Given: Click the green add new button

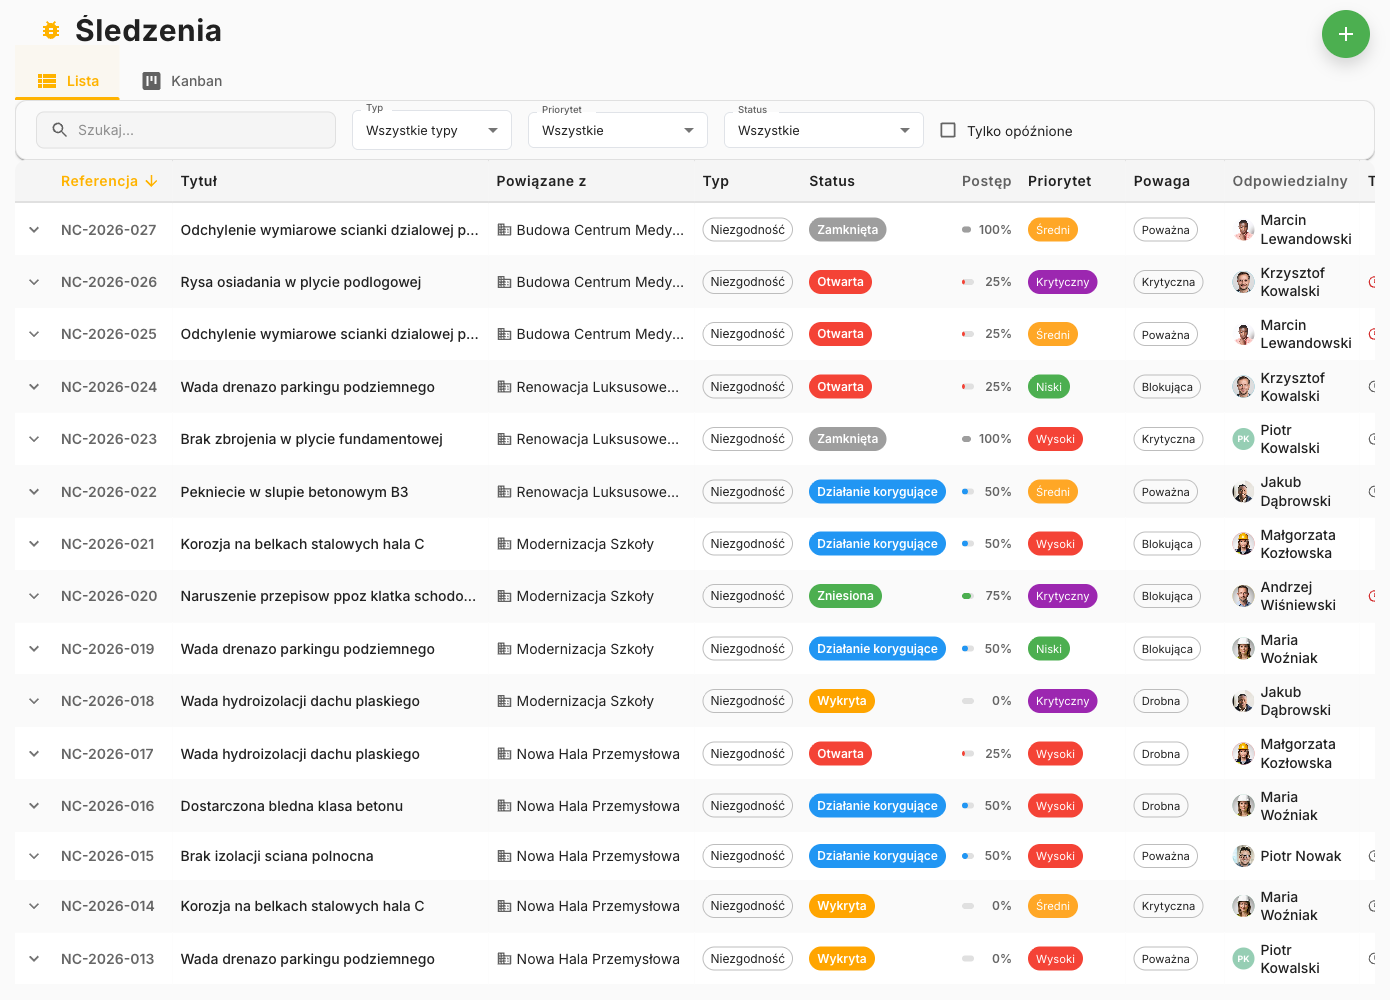Looking at the screenshot, I should pos(1345,34).
